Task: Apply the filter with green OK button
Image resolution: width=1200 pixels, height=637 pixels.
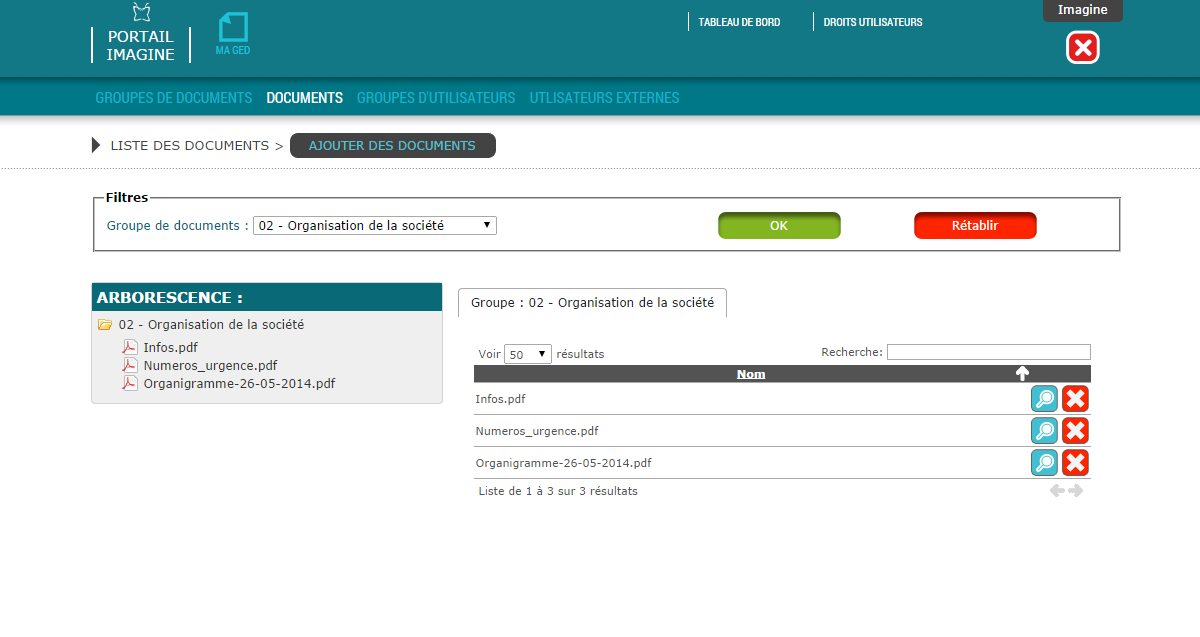Action: coord(779,226)
